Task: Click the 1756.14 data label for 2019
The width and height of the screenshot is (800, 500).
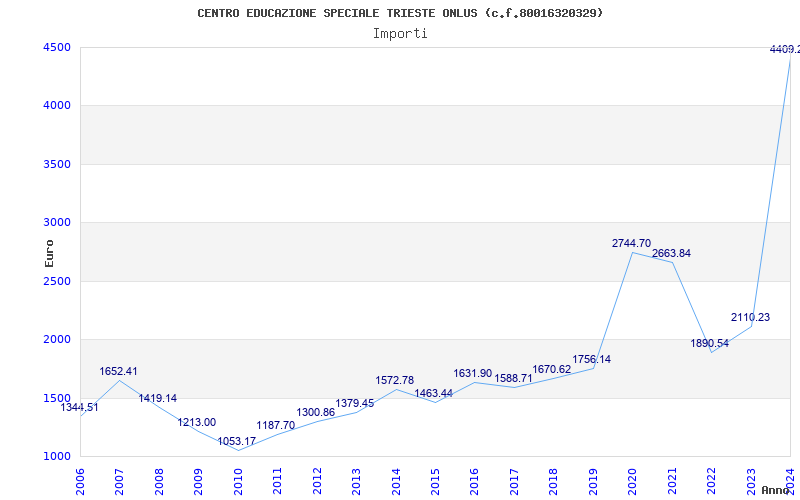Action: tap(592, 359)
